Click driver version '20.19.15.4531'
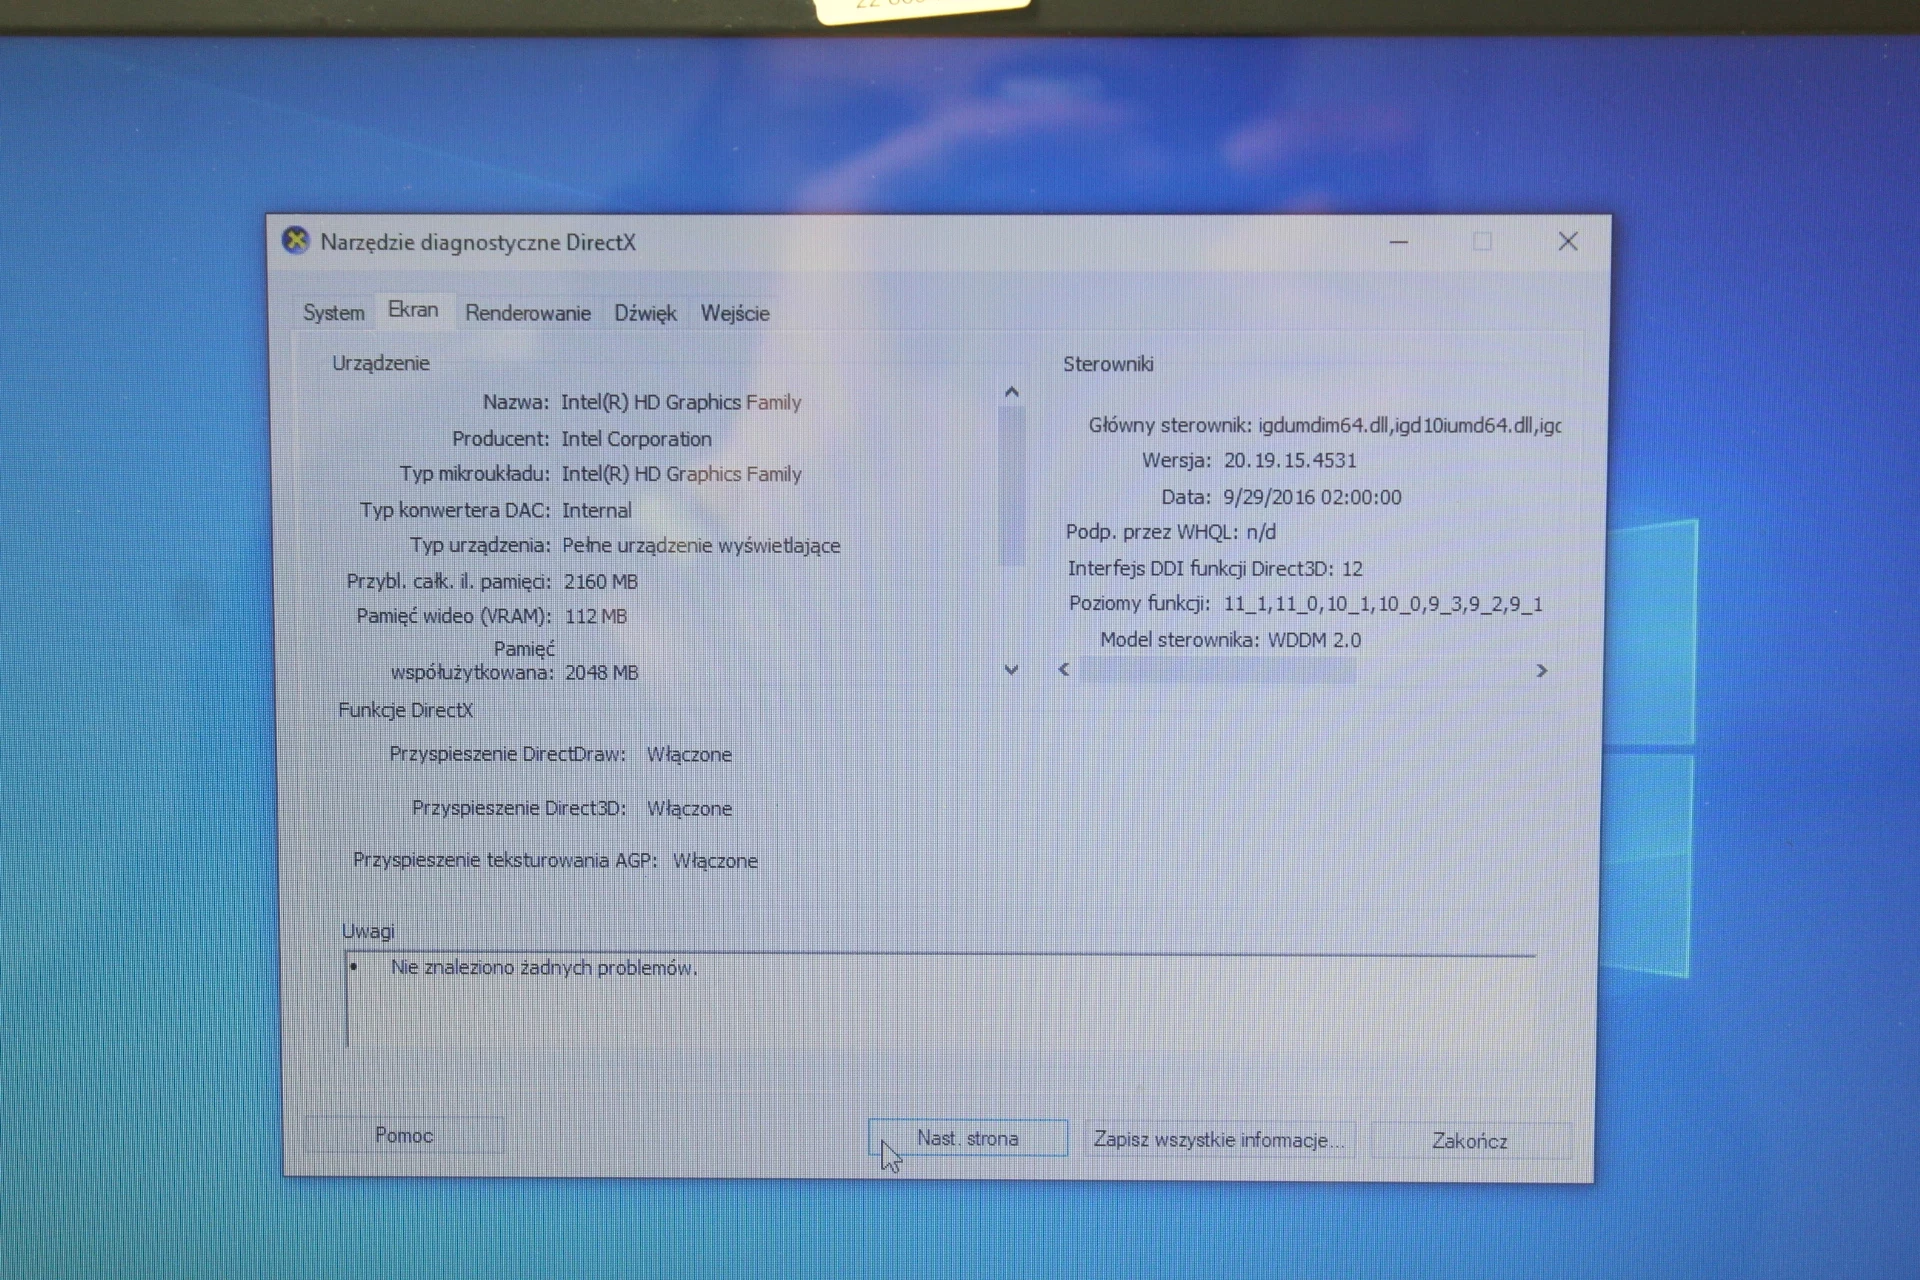This screenshot has width=1920, height=1280. coord(1290,461)
